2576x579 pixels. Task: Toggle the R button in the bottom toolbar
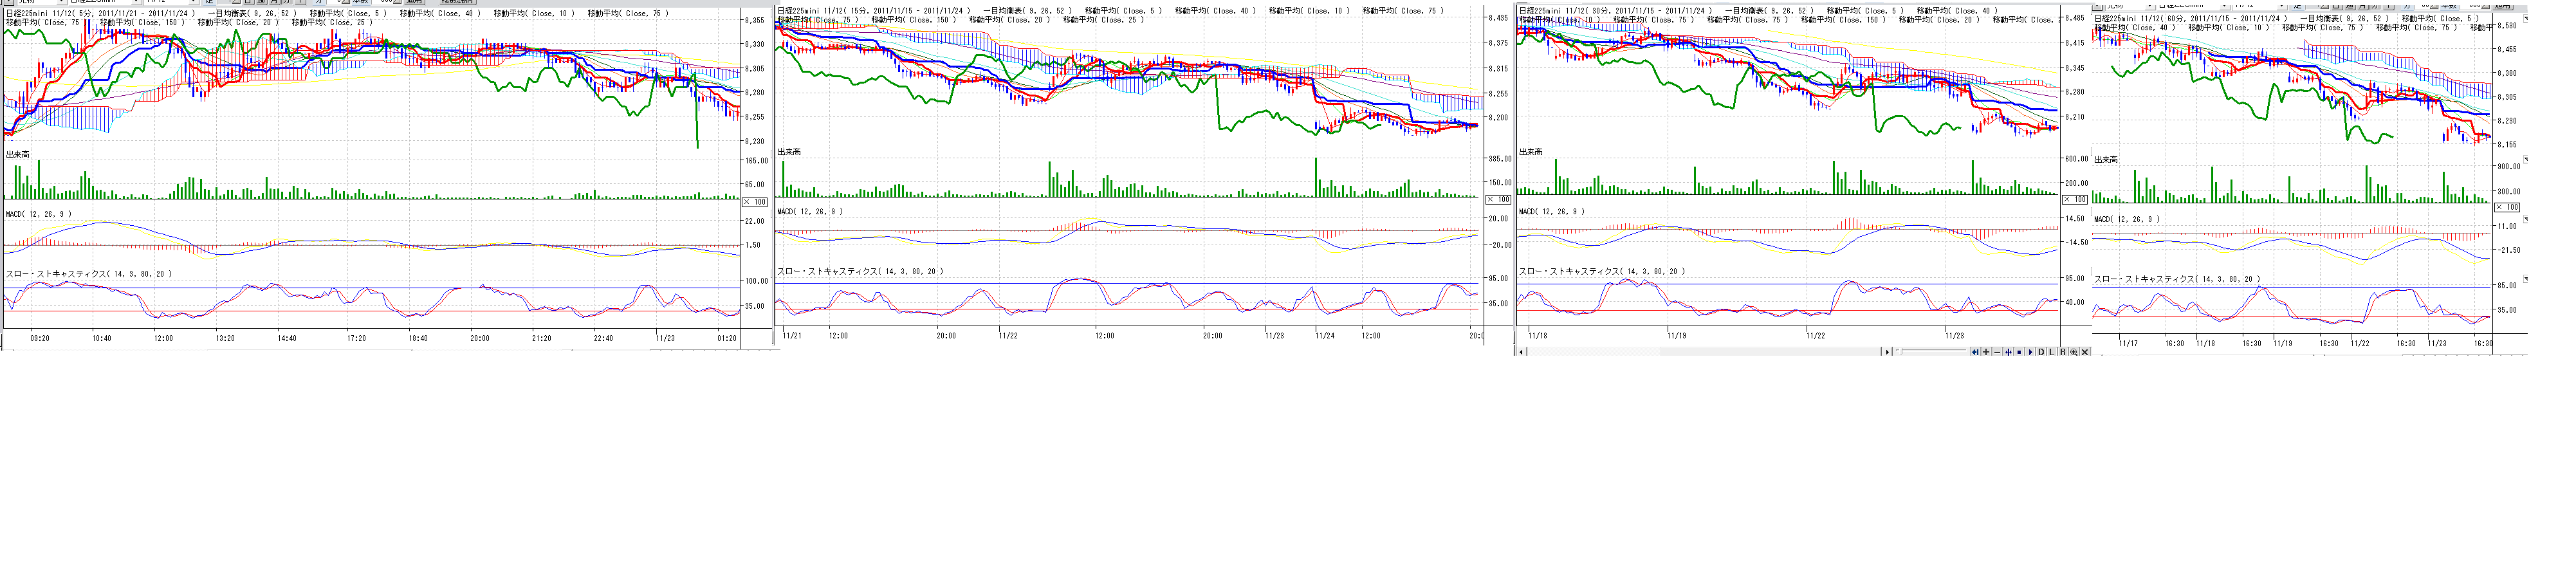(x=2063, y=352)
